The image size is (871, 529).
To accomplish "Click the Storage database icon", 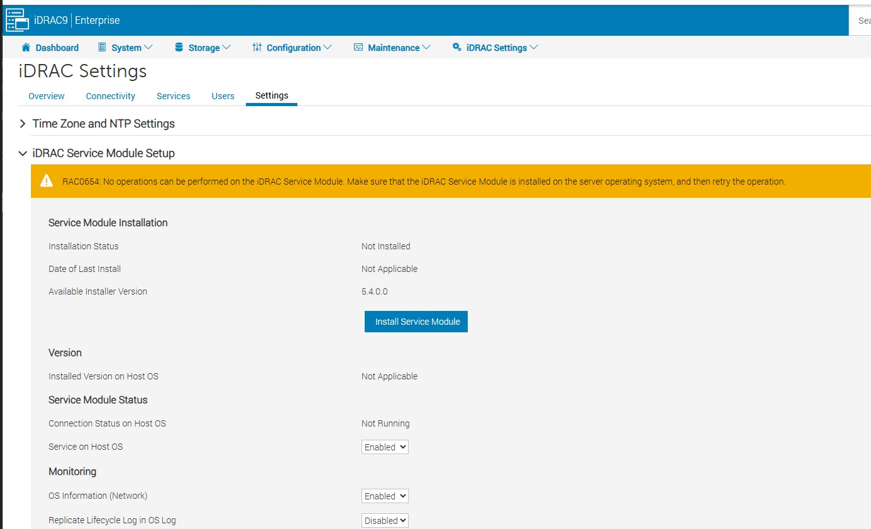I will point(179,47).
